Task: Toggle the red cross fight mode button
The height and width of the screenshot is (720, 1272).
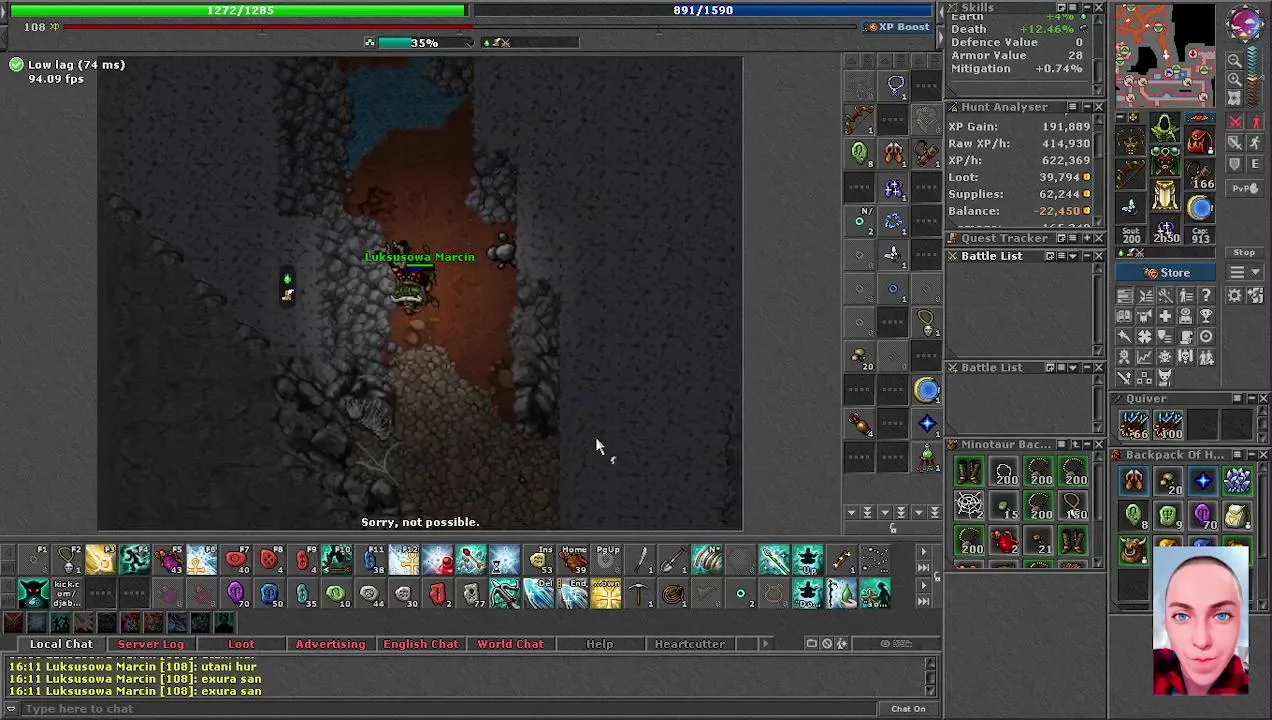Action: pyautogui.click(x=1235, y=121)
